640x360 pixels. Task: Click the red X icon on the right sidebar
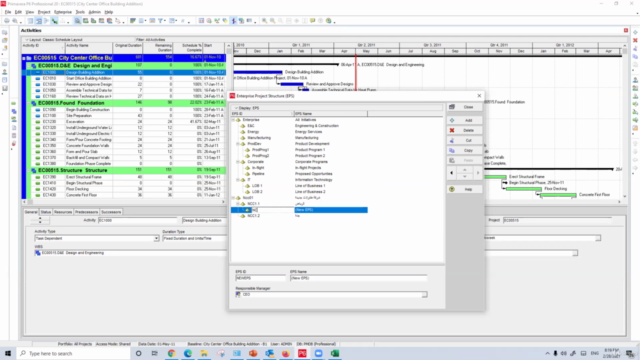coord(635,40)
